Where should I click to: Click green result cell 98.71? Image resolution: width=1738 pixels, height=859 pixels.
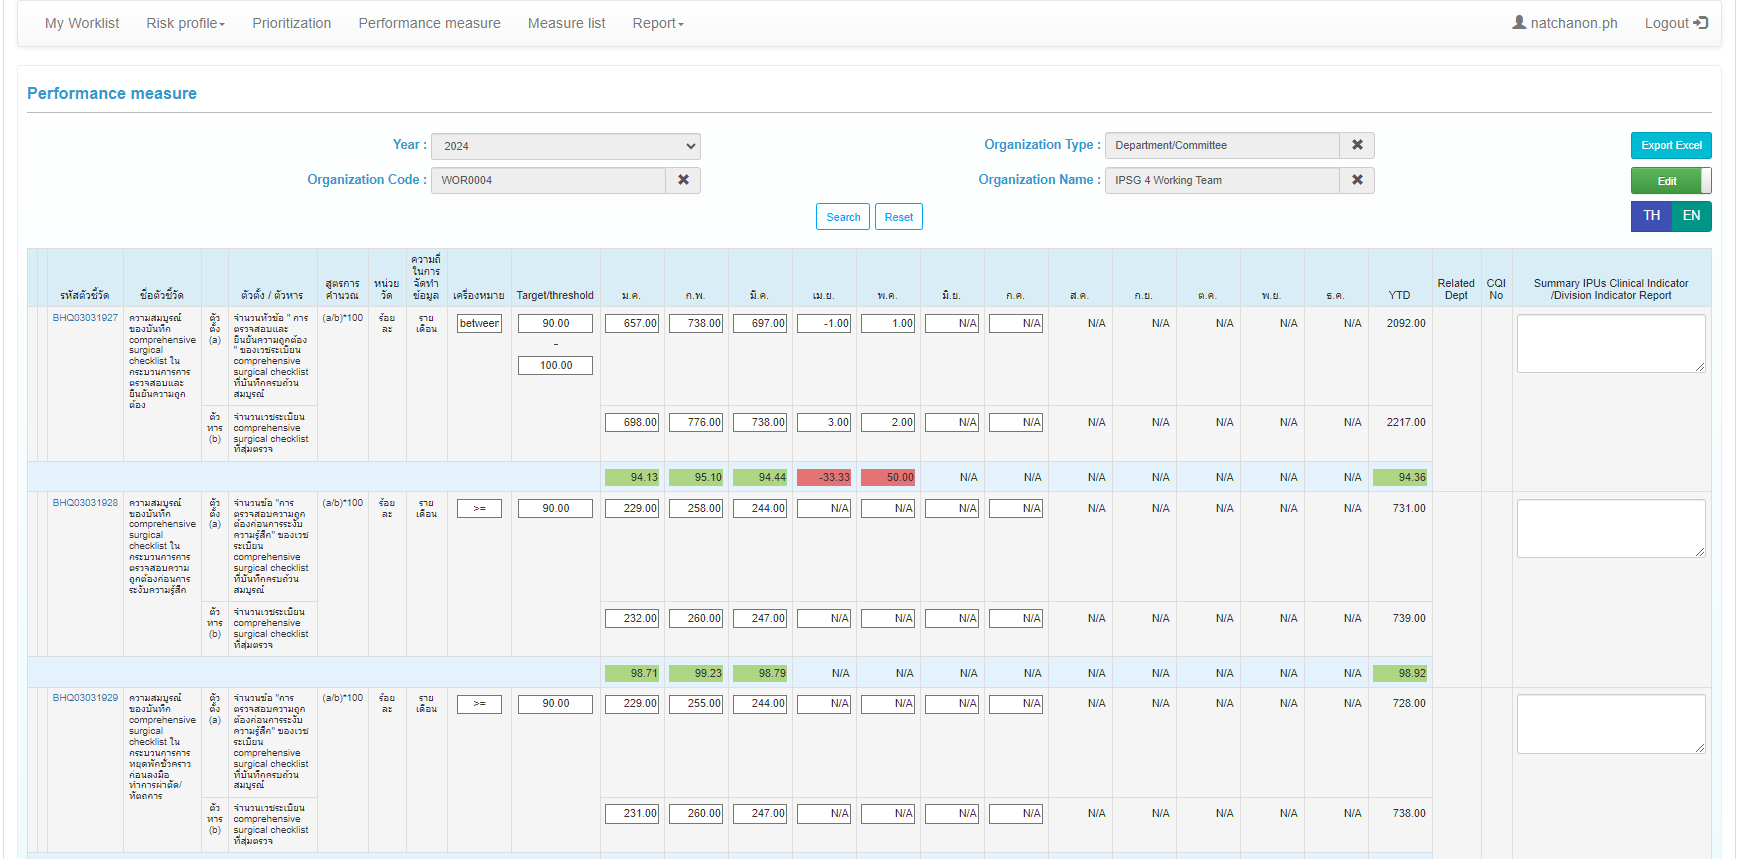point(632,673)
